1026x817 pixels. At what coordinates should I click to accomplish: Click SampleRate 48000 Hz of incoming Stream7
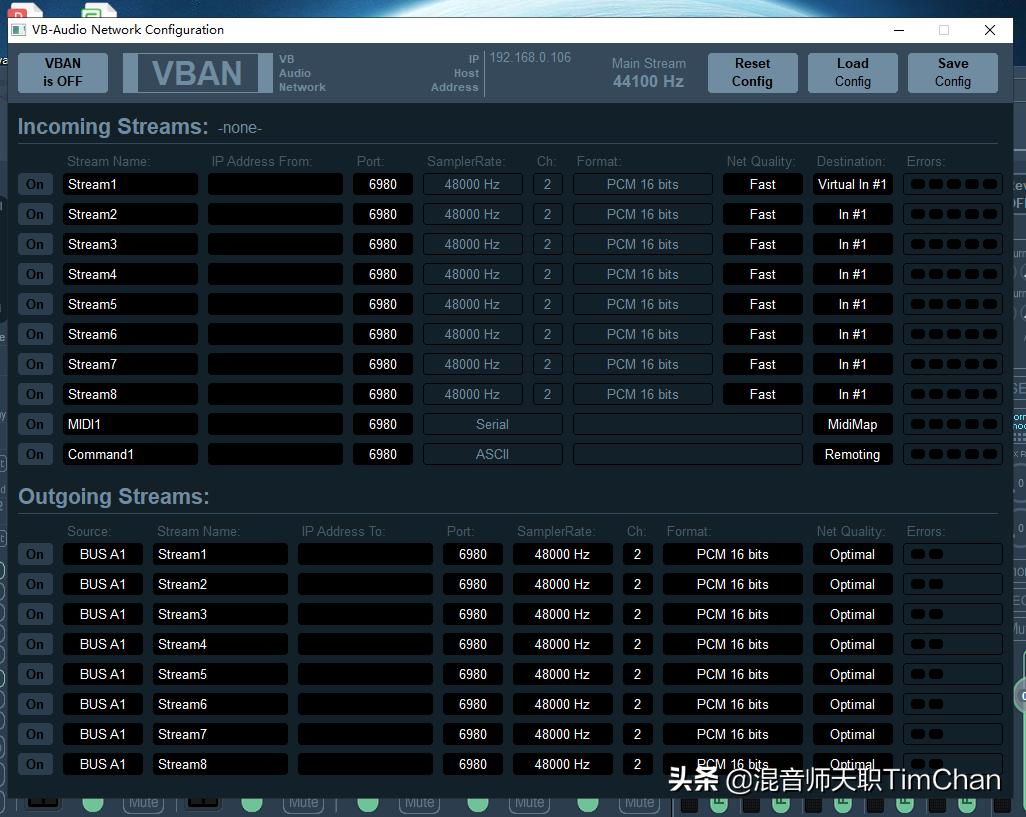(472, 364)
